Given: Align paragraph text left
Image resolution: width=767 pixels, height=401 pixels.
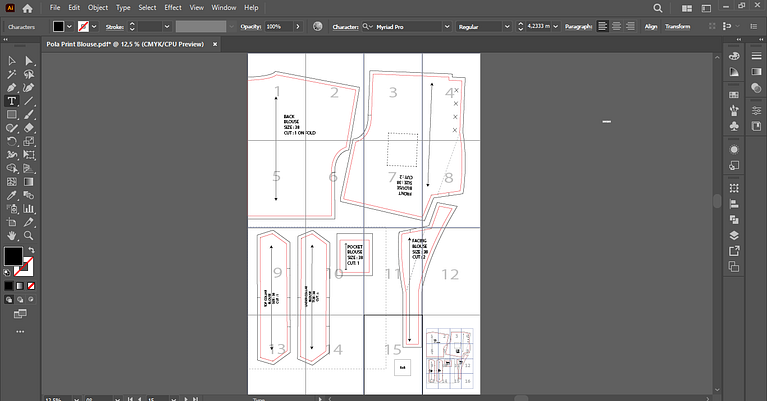Looking at the screenshot, I should pyautogui.click(x=603, y=26).
